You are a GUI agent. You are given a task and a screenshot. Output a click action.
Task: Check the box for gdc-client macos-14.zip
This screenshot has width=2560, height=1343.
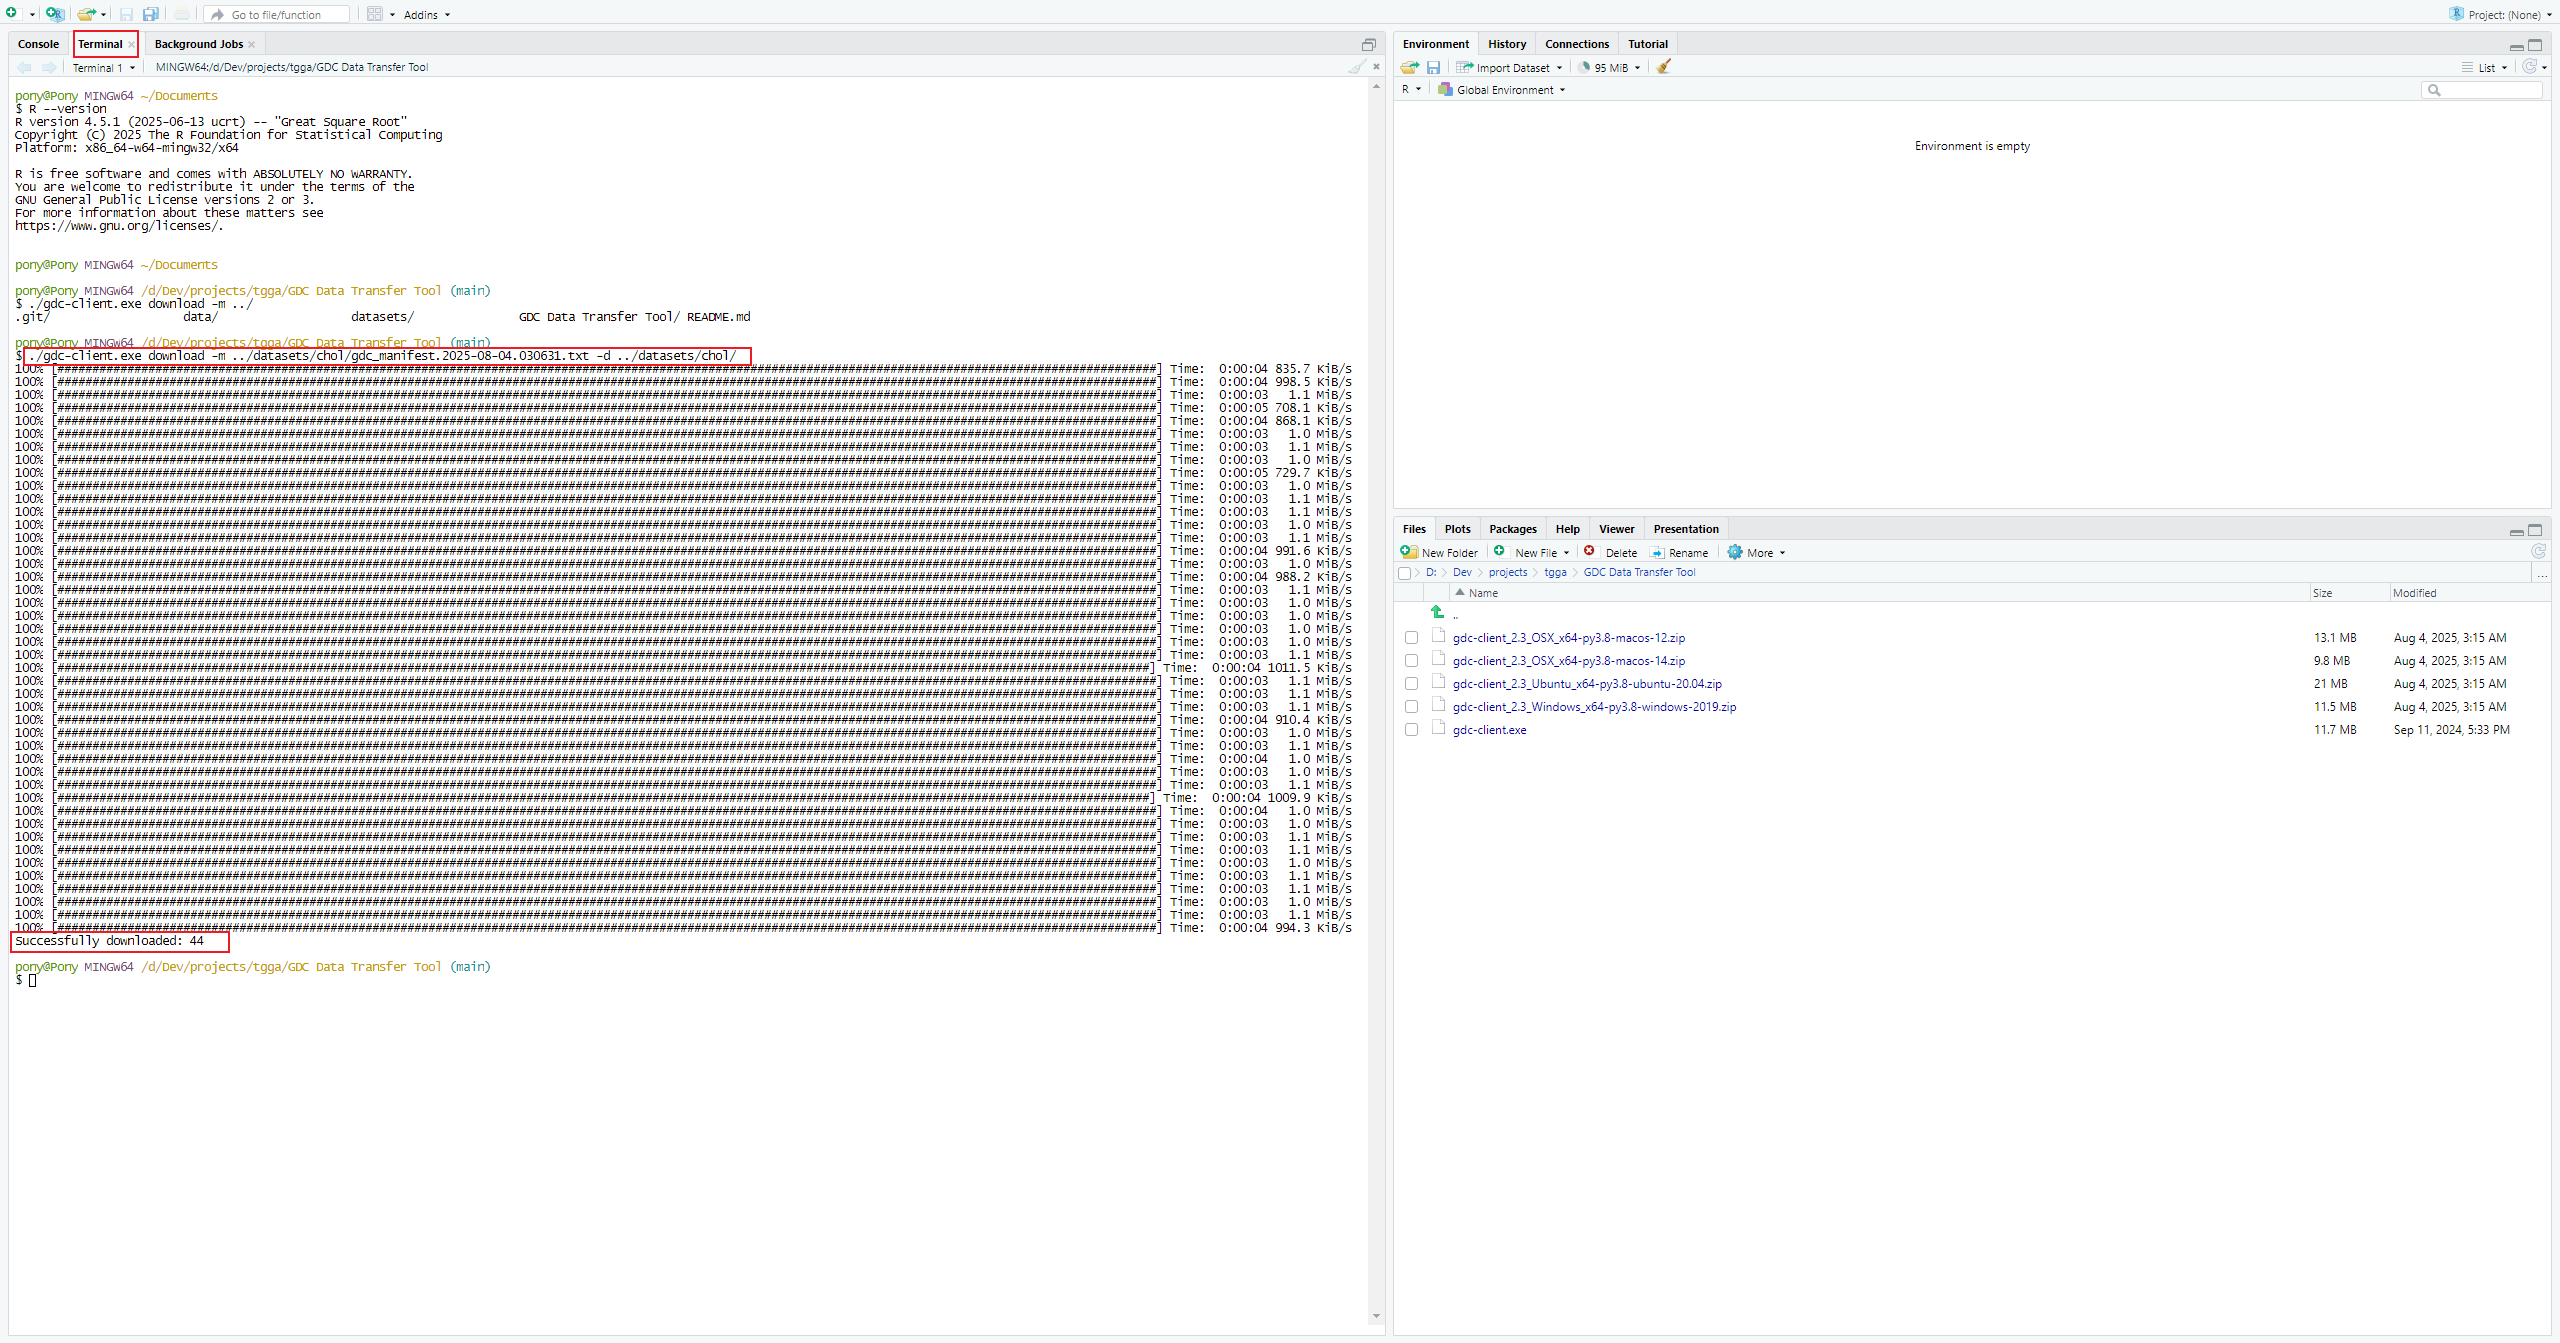[1411, 661]
